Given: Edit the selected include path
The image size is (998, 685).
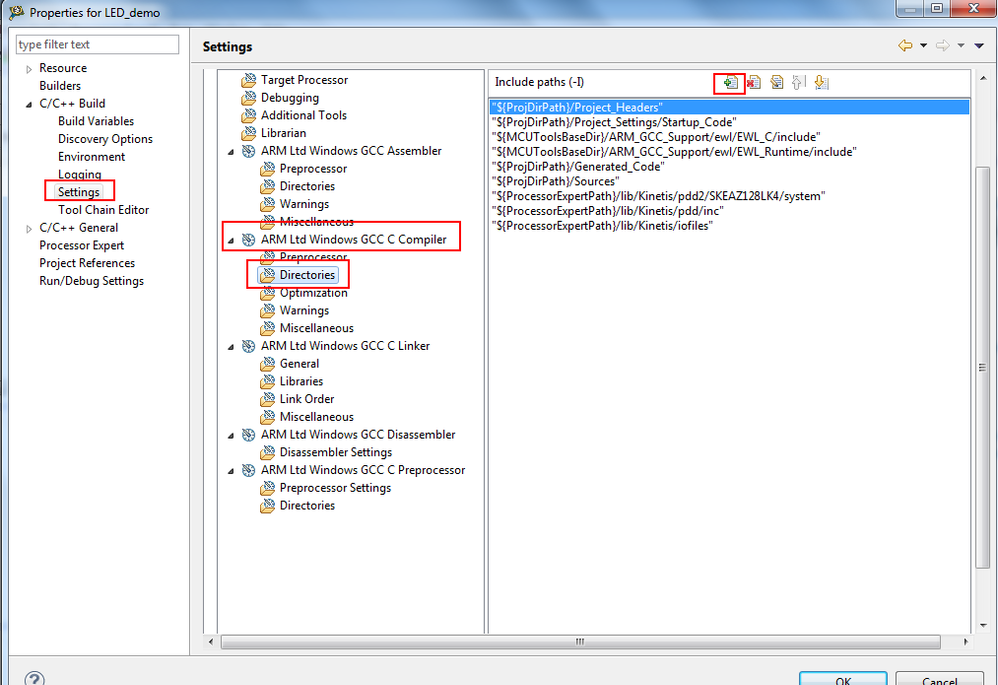Looking at the screenshot, I should tap(776, 83).
